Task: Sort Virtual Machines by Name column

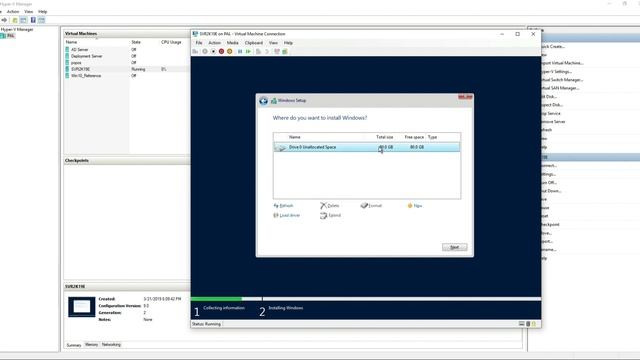Action: tap(71, 42)
